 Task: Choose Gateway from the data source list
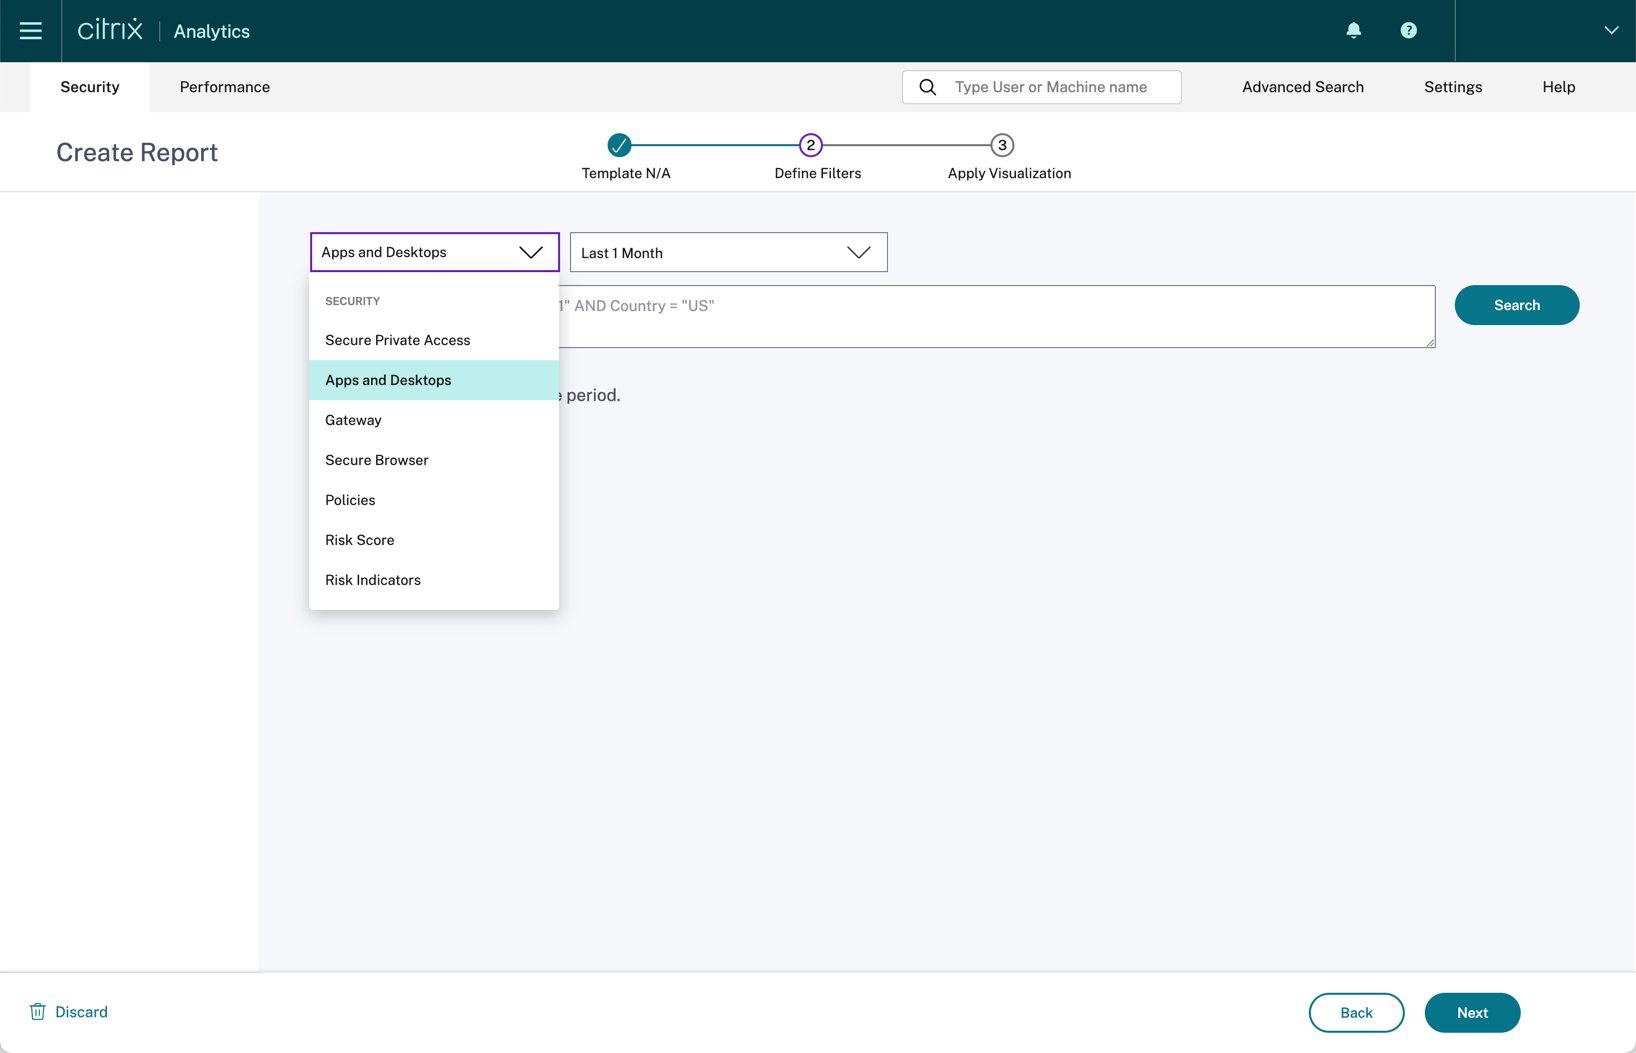point(353,420)
